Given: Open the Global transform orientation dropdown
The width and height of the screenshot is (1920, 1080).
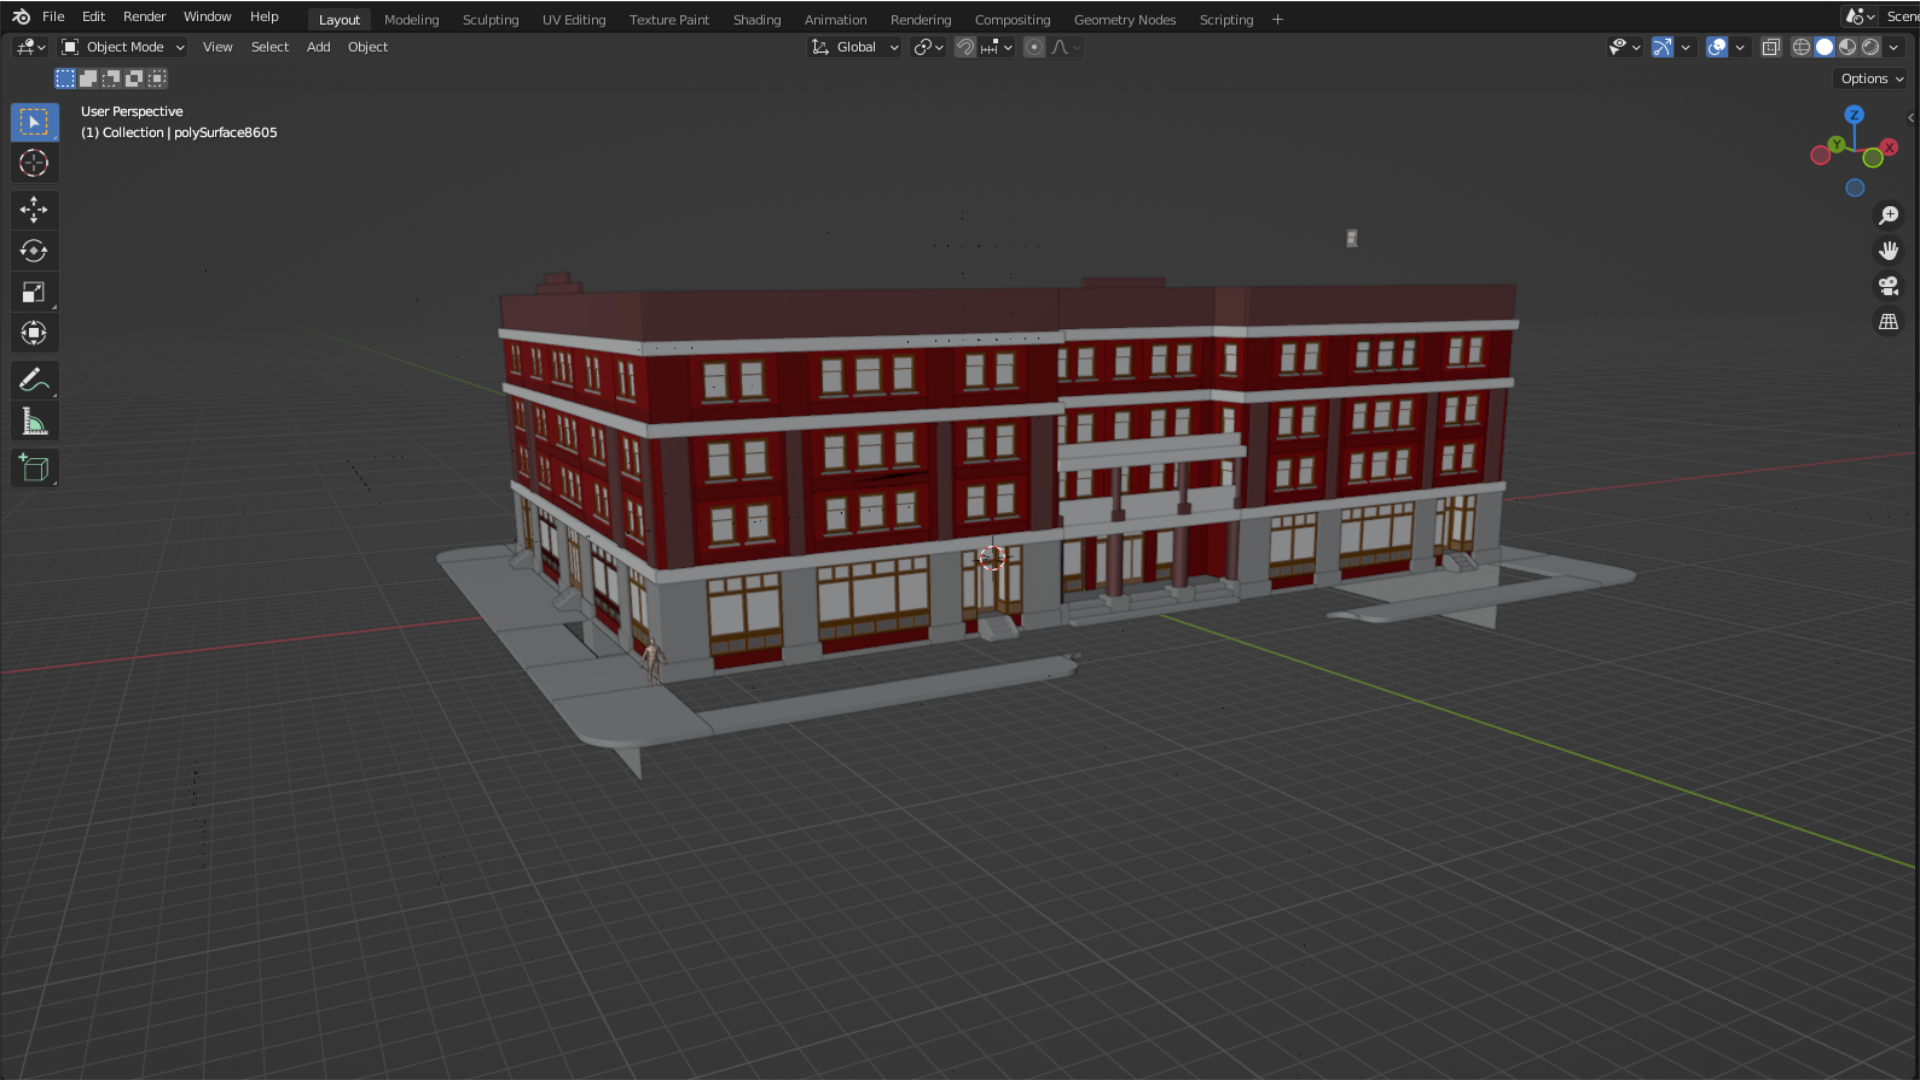Looking at the screenshot, I should tap(856, 47).
